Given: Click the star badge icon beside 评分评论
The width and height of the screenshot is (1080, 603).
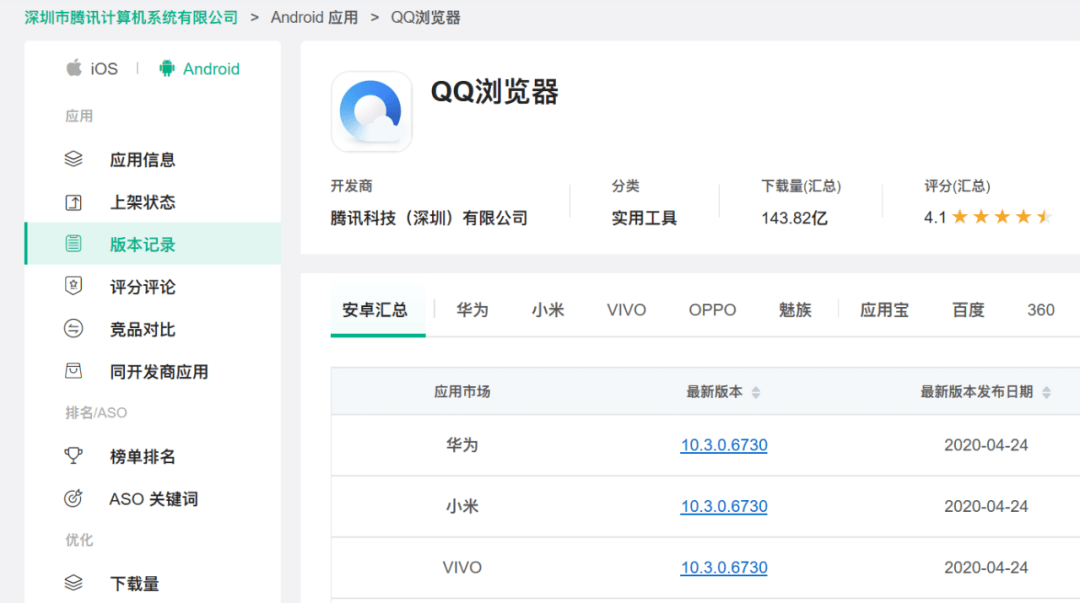Looking at the screenshot, I should tap(74, 286).
